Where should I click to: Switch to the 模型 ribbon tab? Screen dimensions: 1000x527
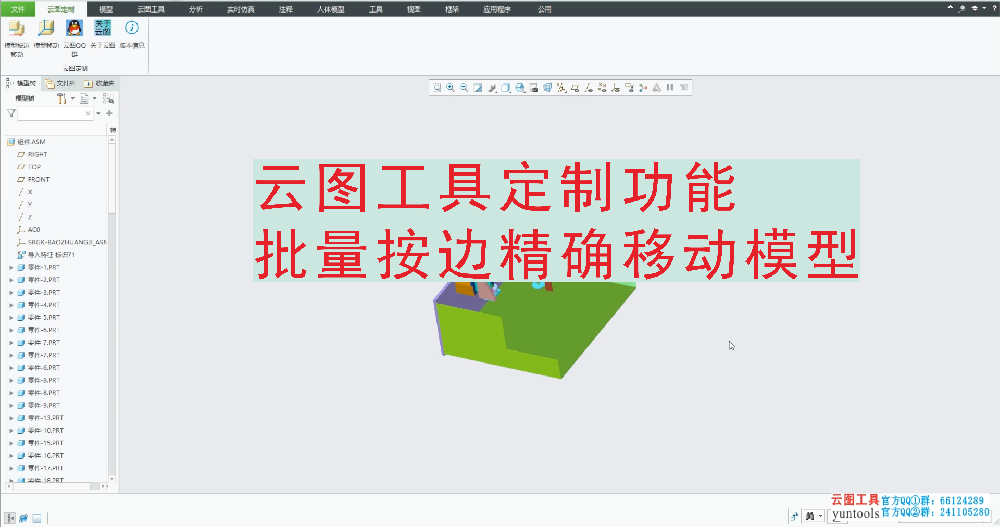pyautogui.click(x=106, y=9)
